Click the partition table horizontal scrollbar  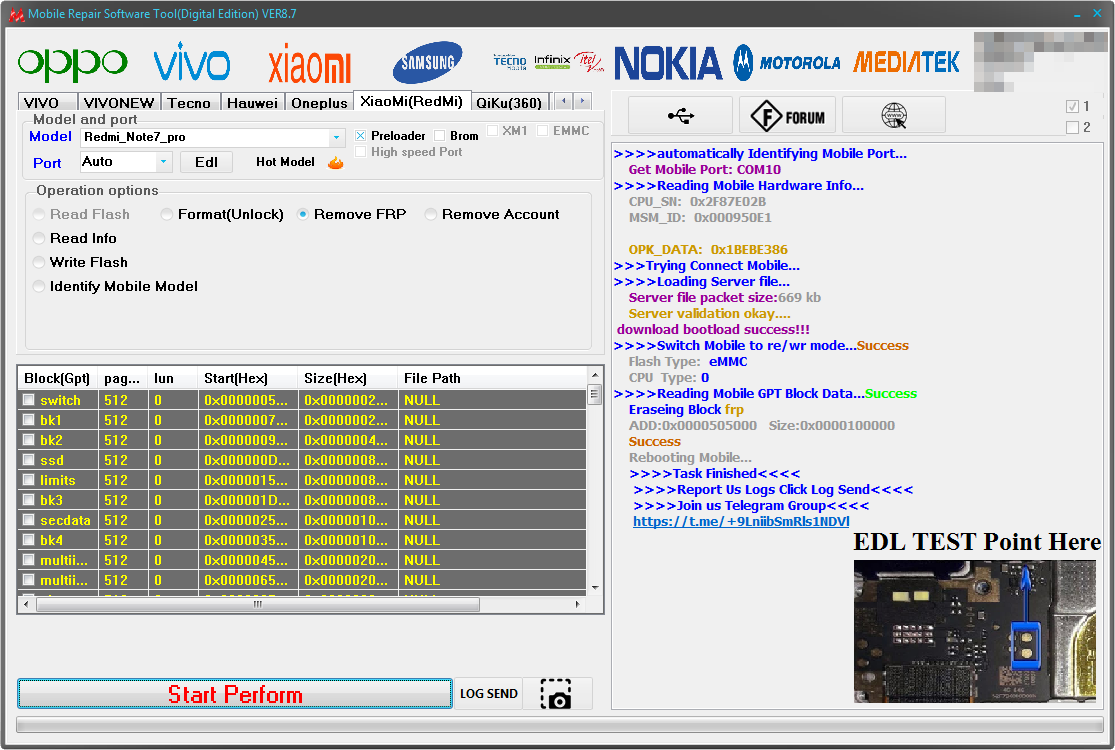[257, 604]
